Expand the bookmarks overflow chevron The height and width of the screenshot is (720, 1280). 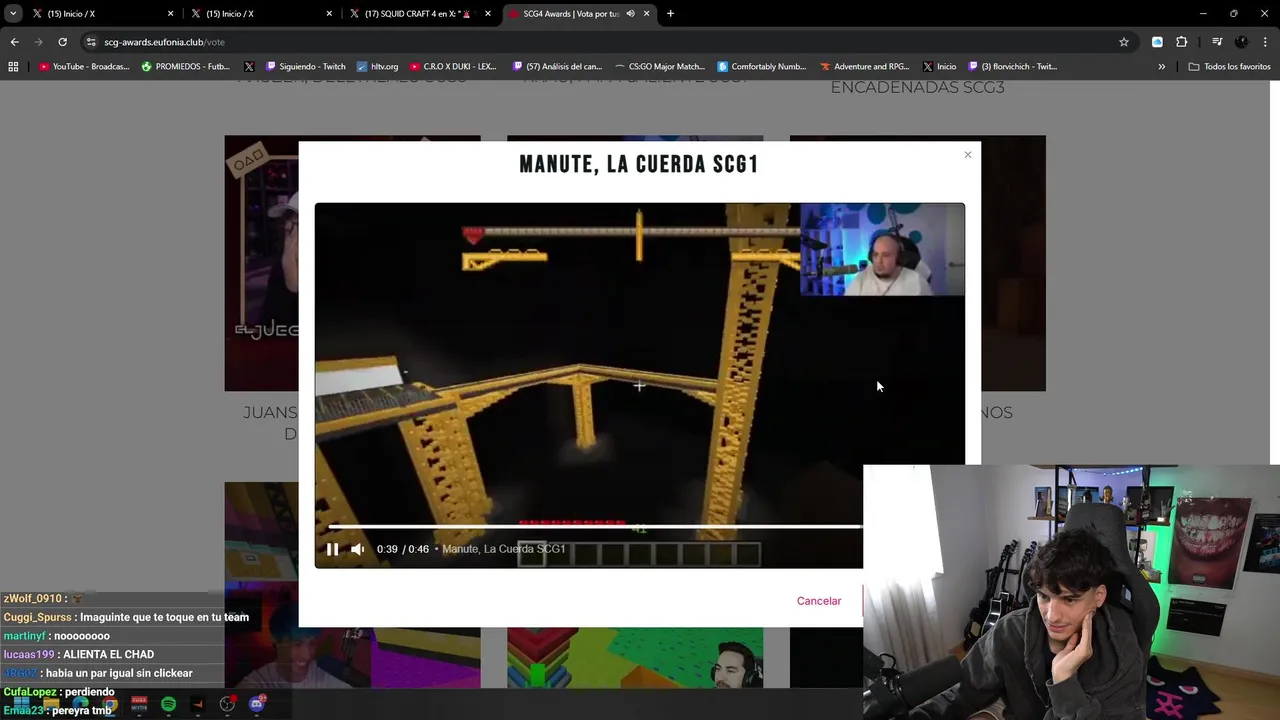(x=1162, y=67)
